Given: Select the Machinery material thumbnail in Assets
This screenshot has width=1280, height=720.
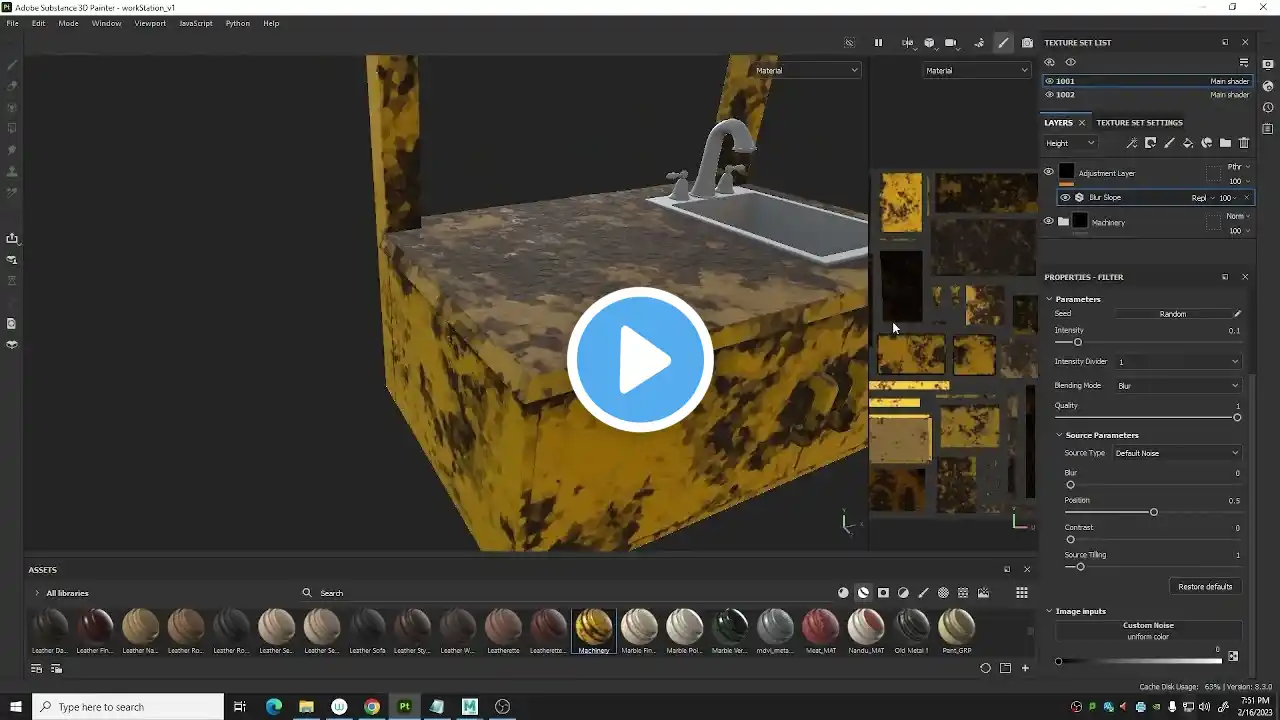Looking at the screenshot, I should 593,628.
